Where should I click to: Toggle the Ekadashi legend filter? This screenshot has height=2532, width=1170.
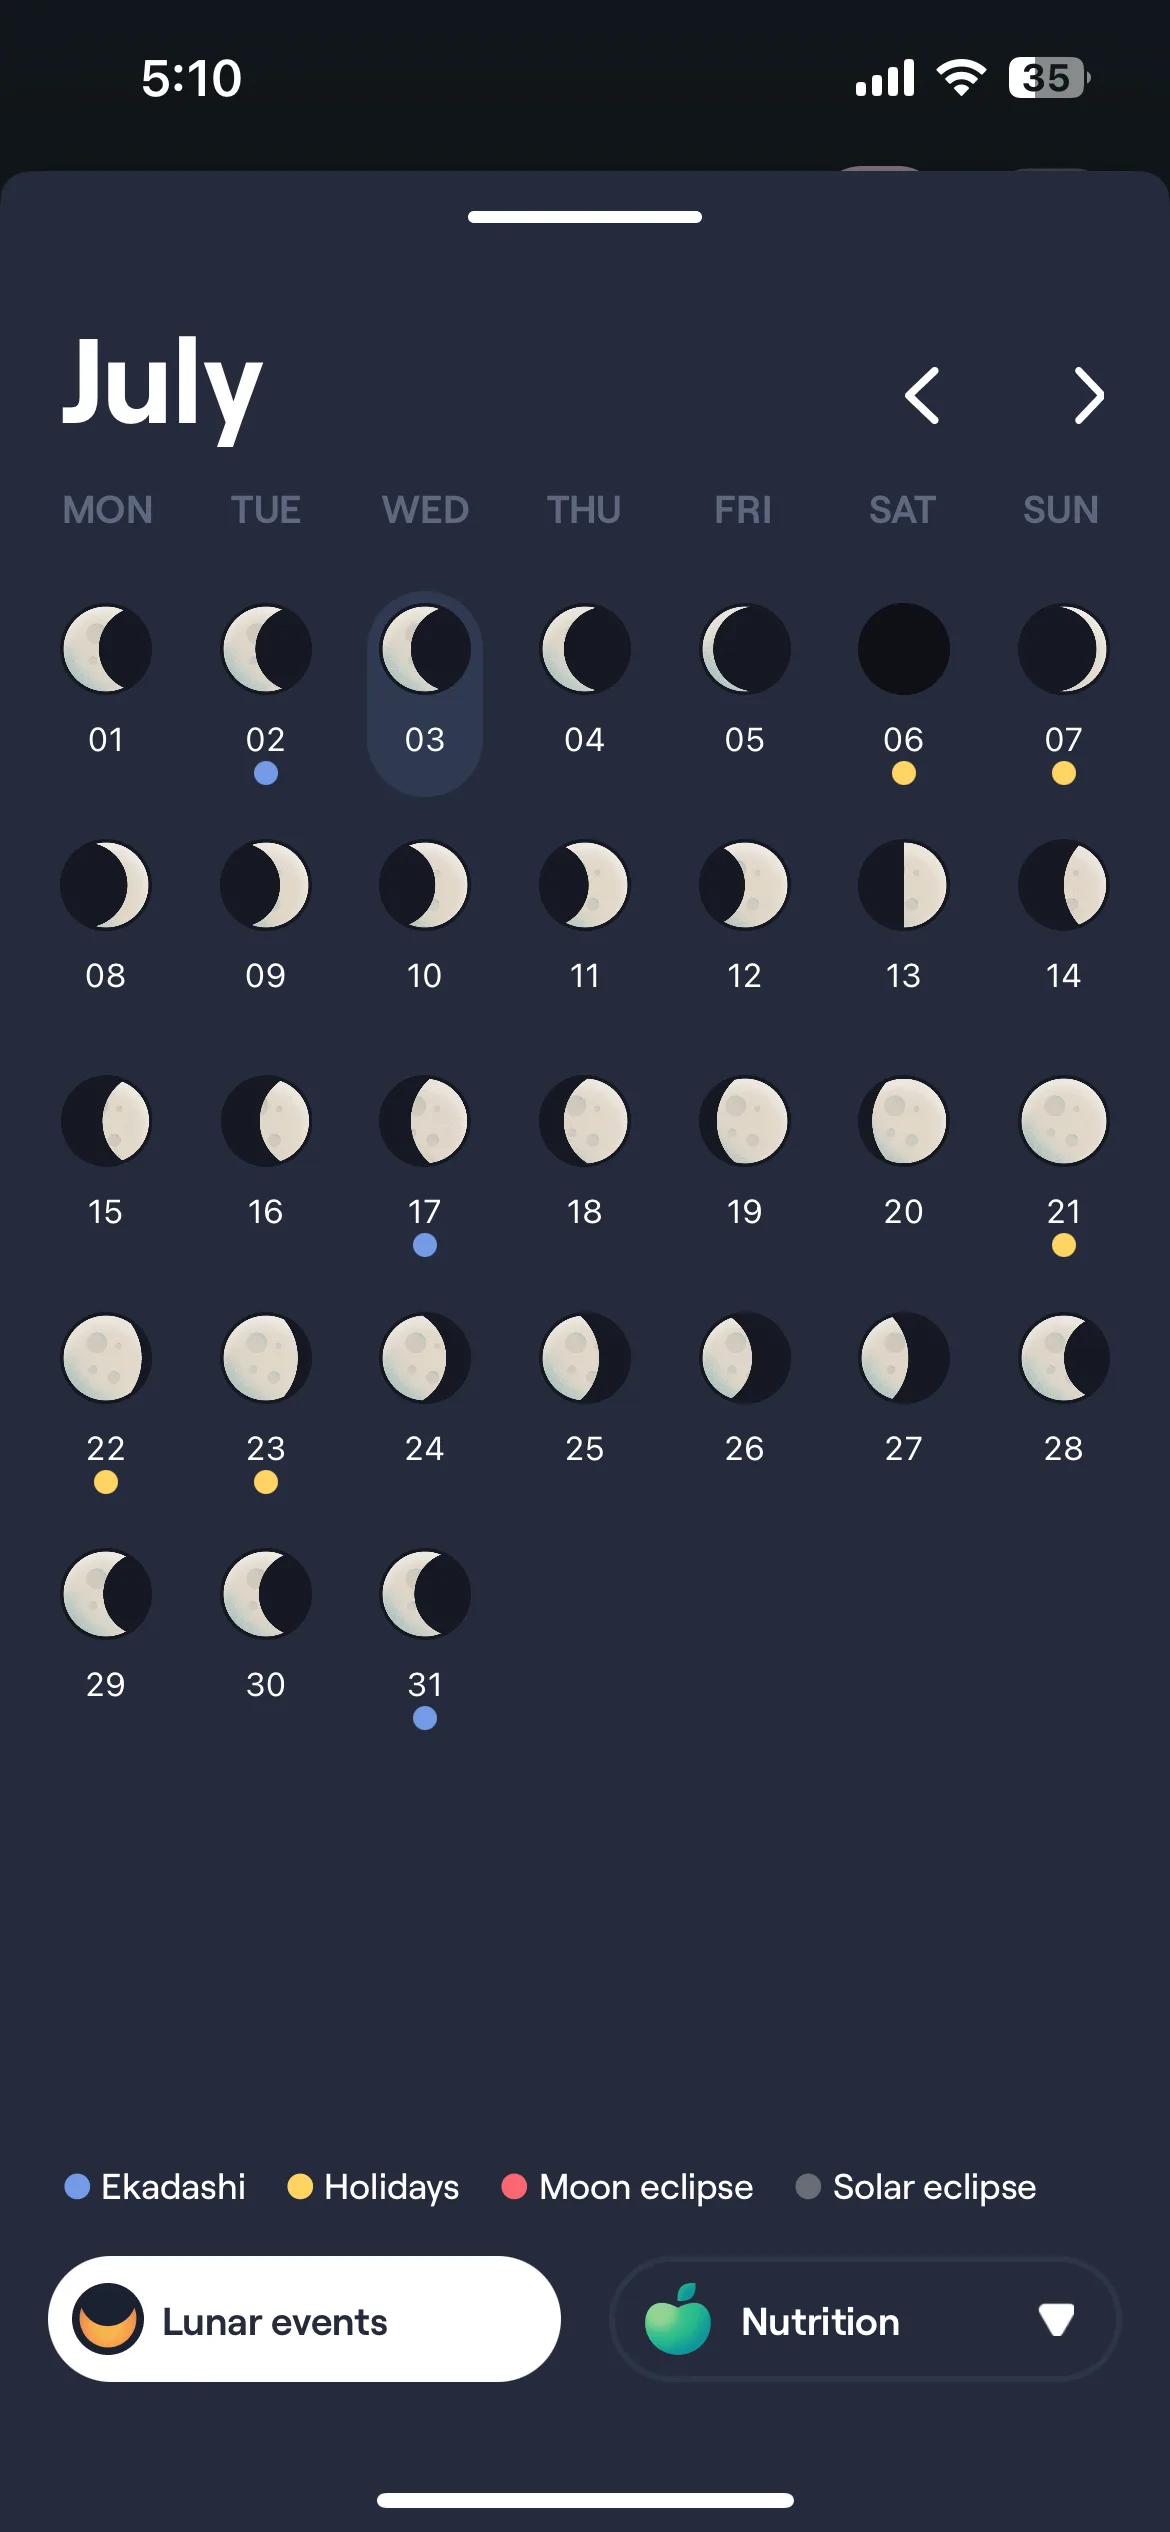(x=155, y=2187)
